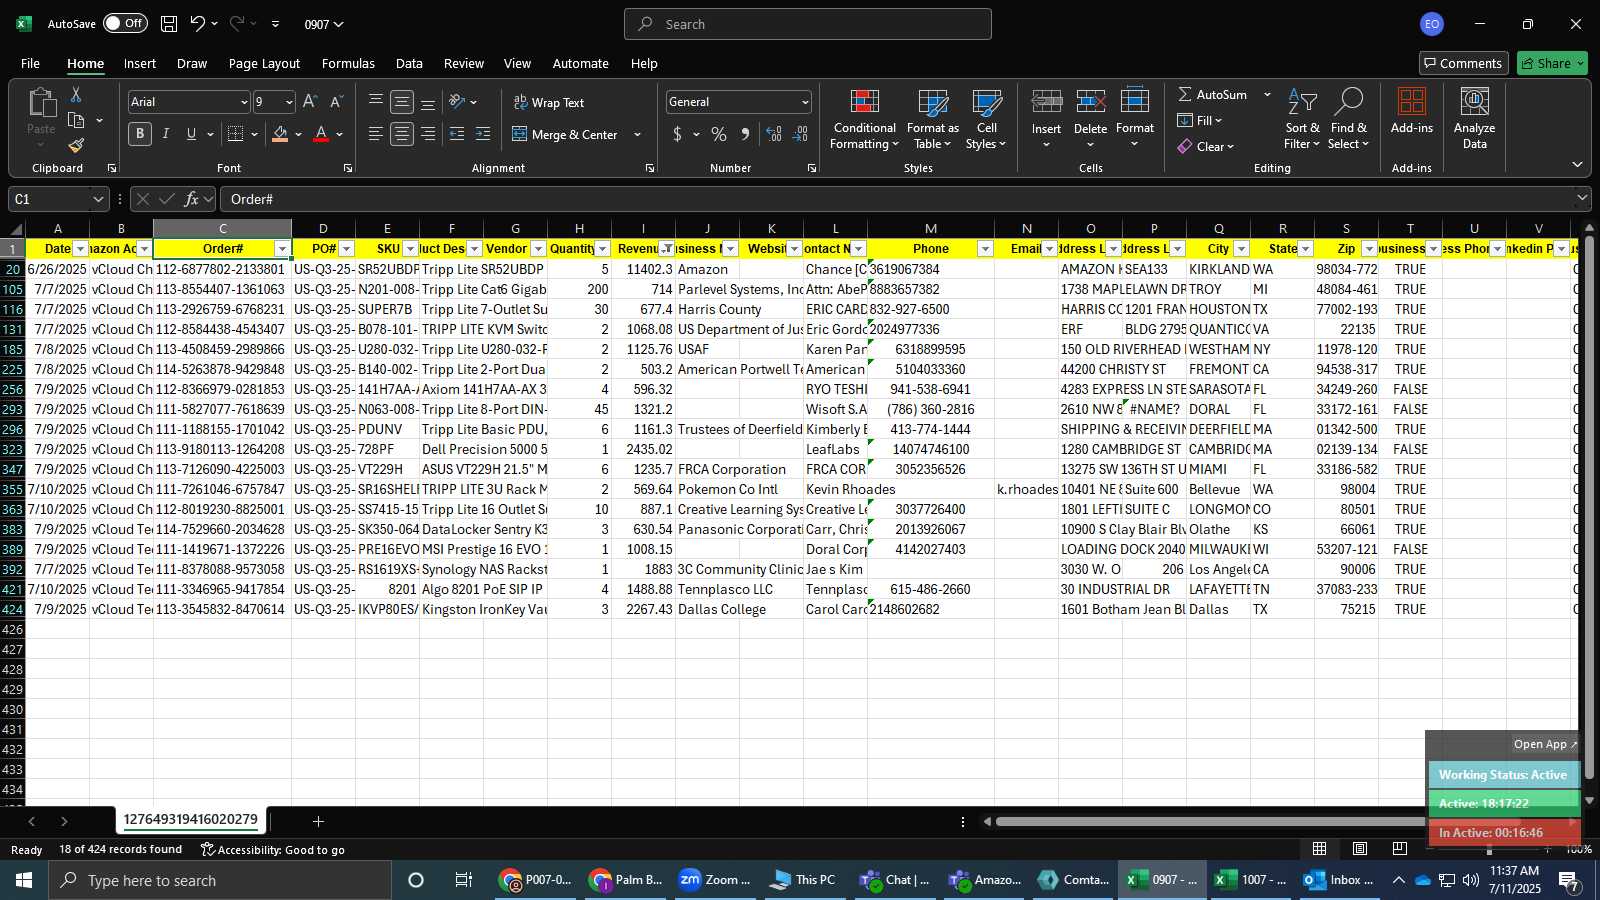The height and width of the screenshot is (900, 1600).
Task: Select sheet tab 127649319416020279
Action: [191, 820]
